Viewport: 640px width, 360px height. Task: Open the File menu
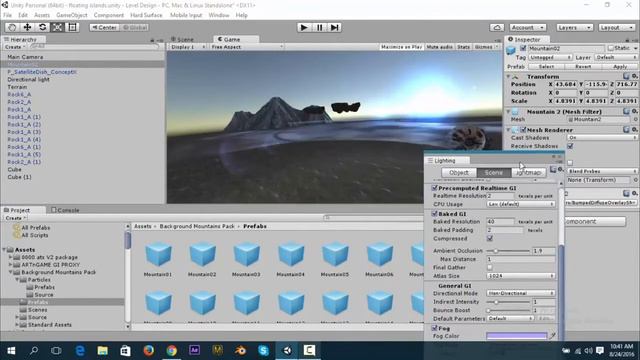tap(7, 15)
